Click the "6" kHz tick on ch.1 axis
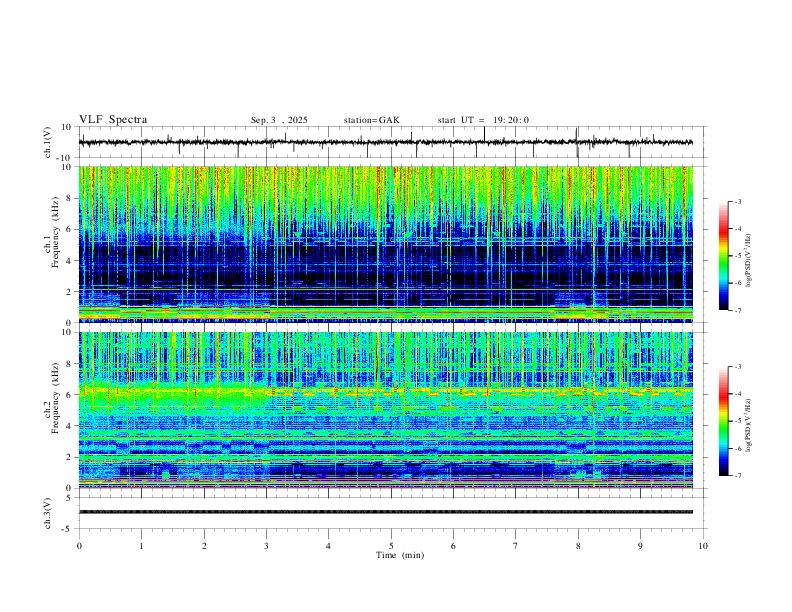The image size is (792, 612). coord(69,229)
